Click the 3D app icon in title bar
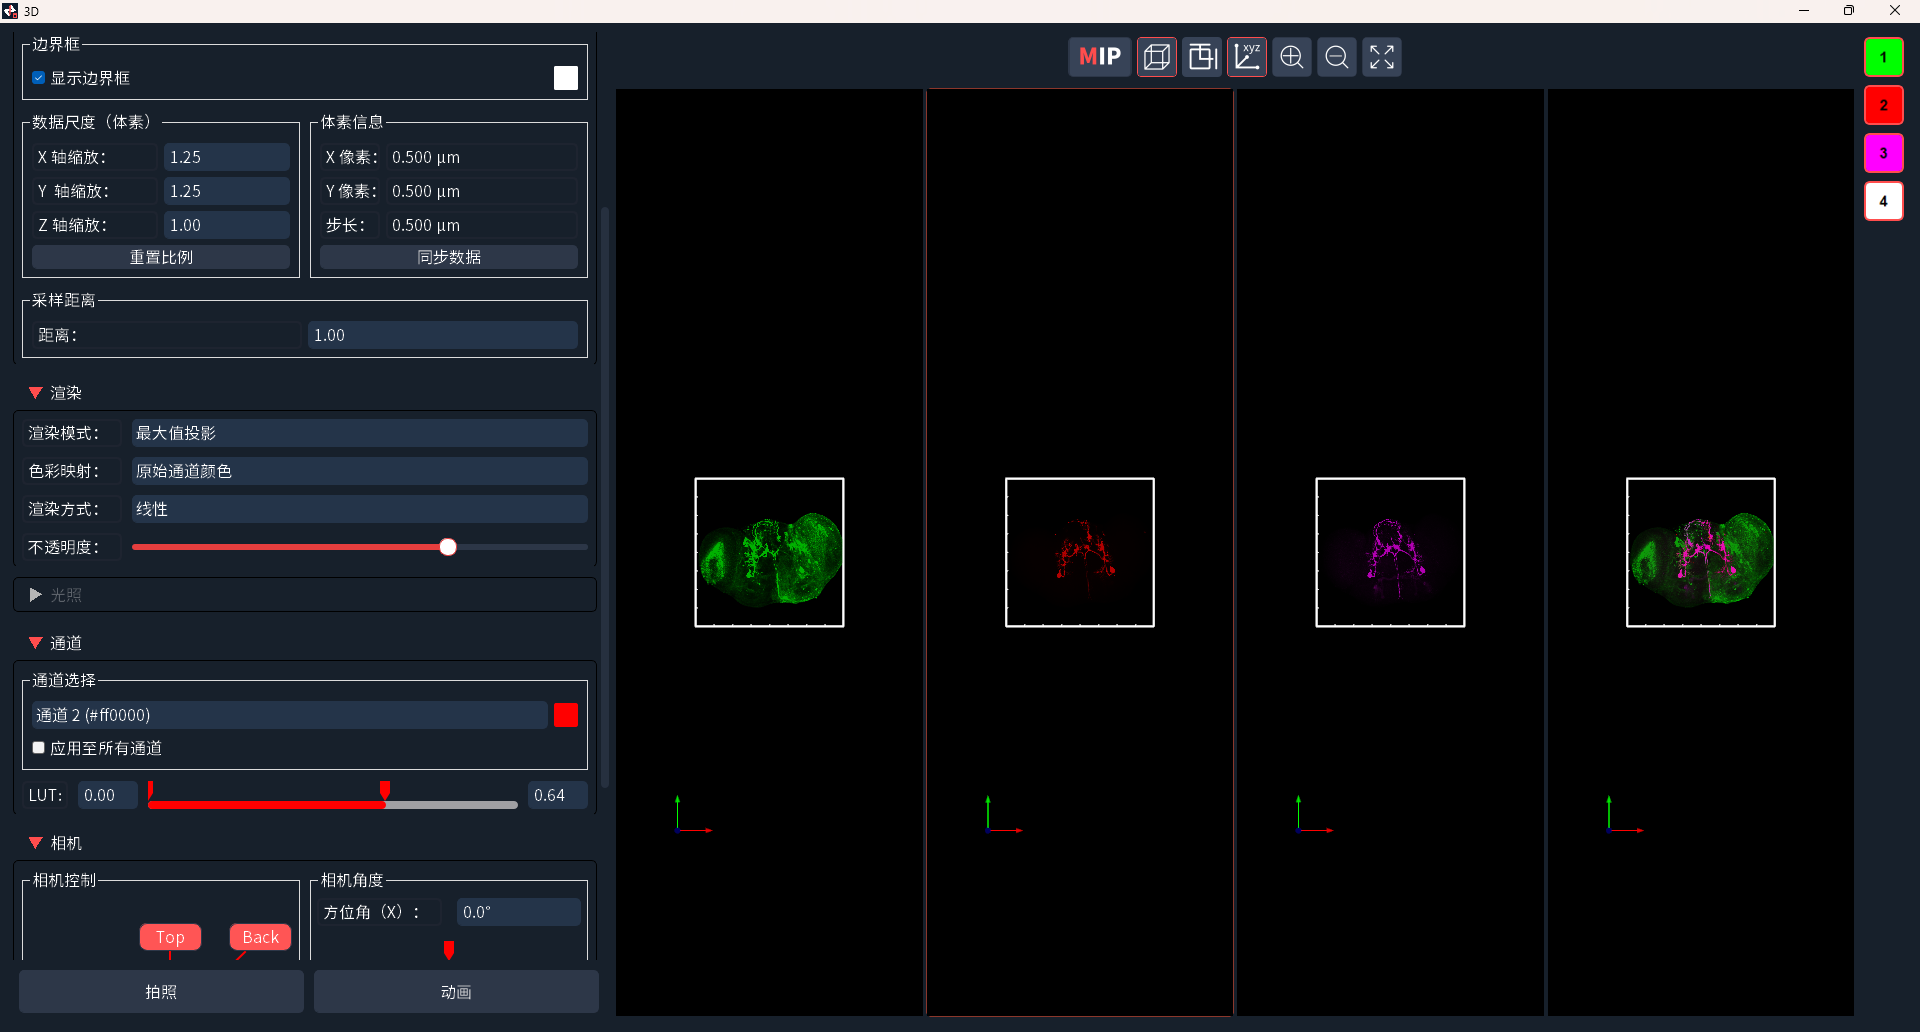 [10, 11]
